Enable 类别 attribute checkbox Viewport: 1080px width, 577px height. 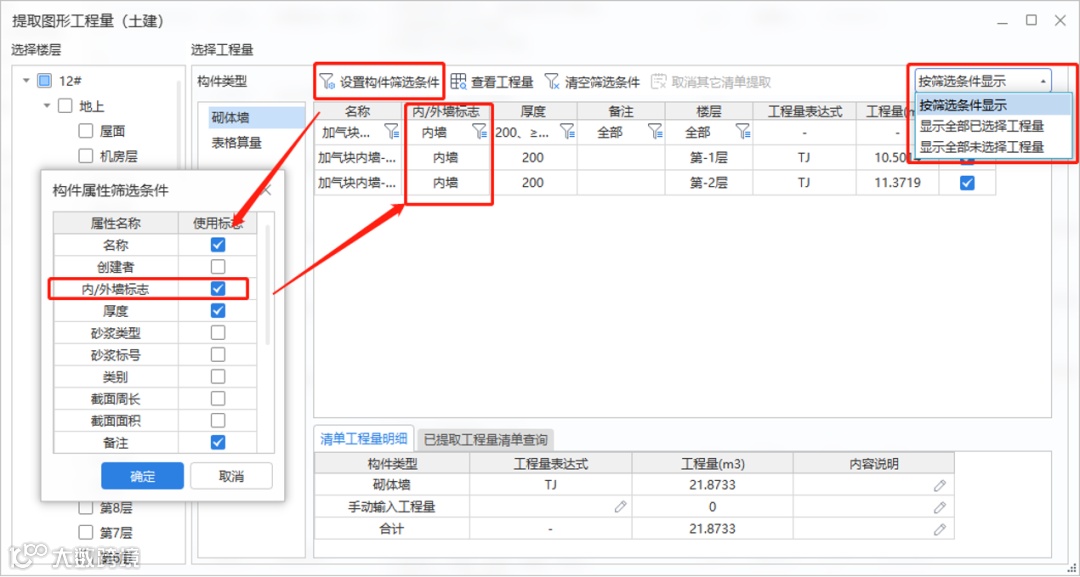(218, 377)
